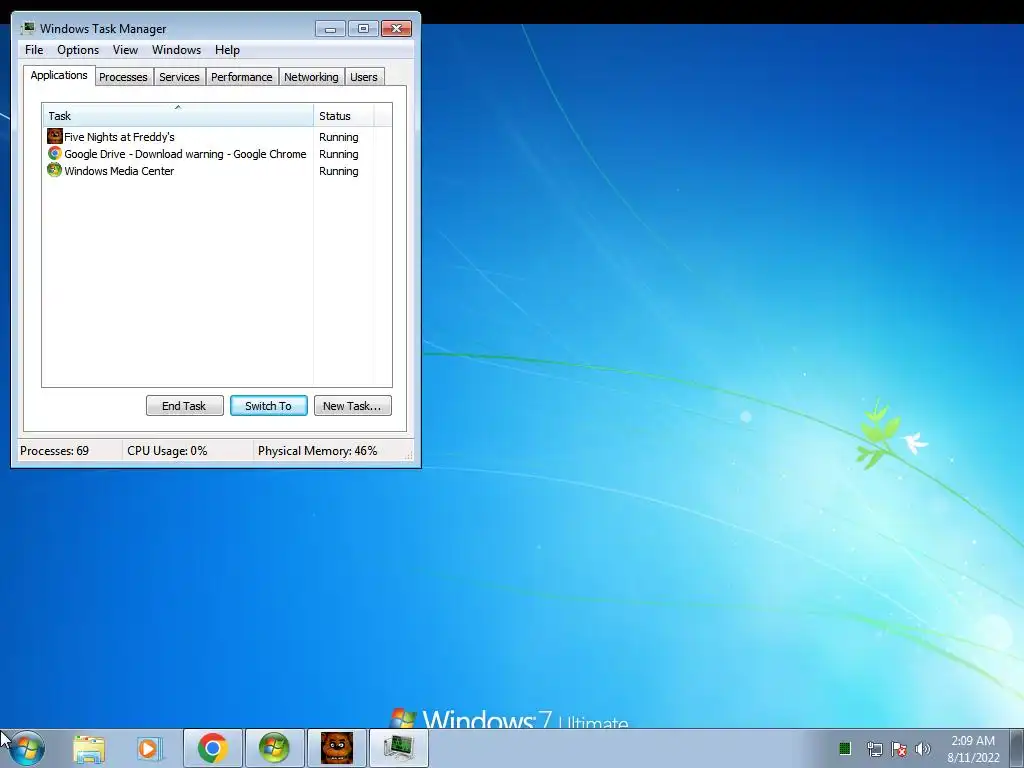
Task: Open the Help menu
Action: coord(227,50)
